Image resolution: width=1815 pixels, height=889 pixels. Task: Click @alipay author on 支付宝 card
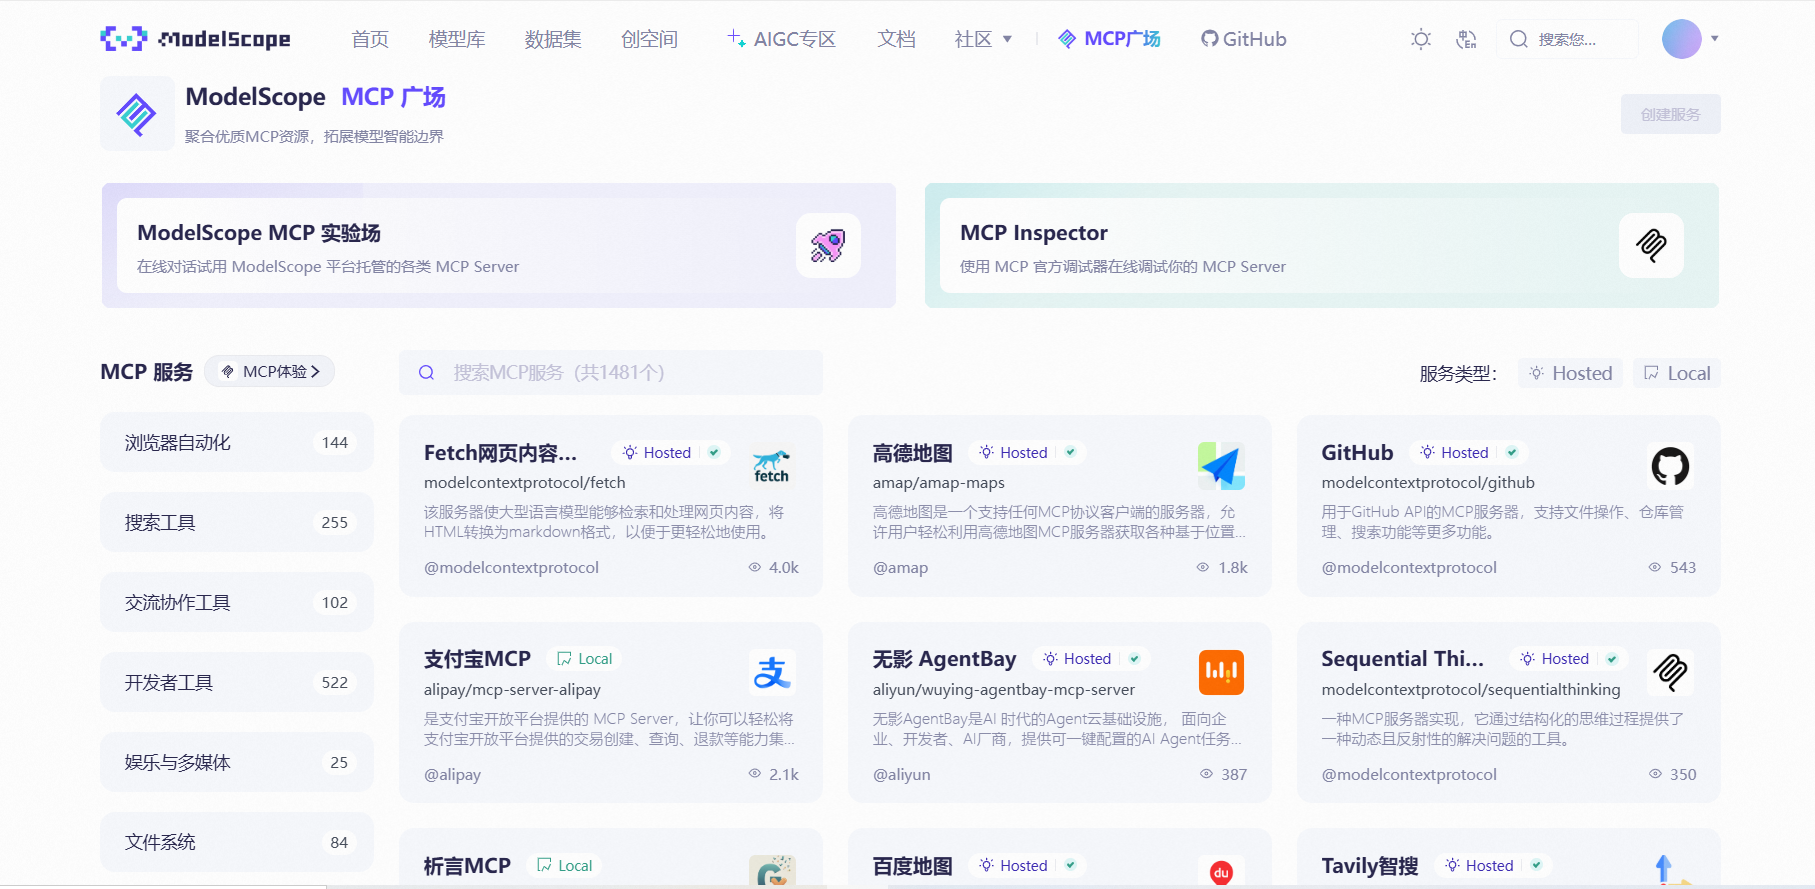tap(452, 775)
